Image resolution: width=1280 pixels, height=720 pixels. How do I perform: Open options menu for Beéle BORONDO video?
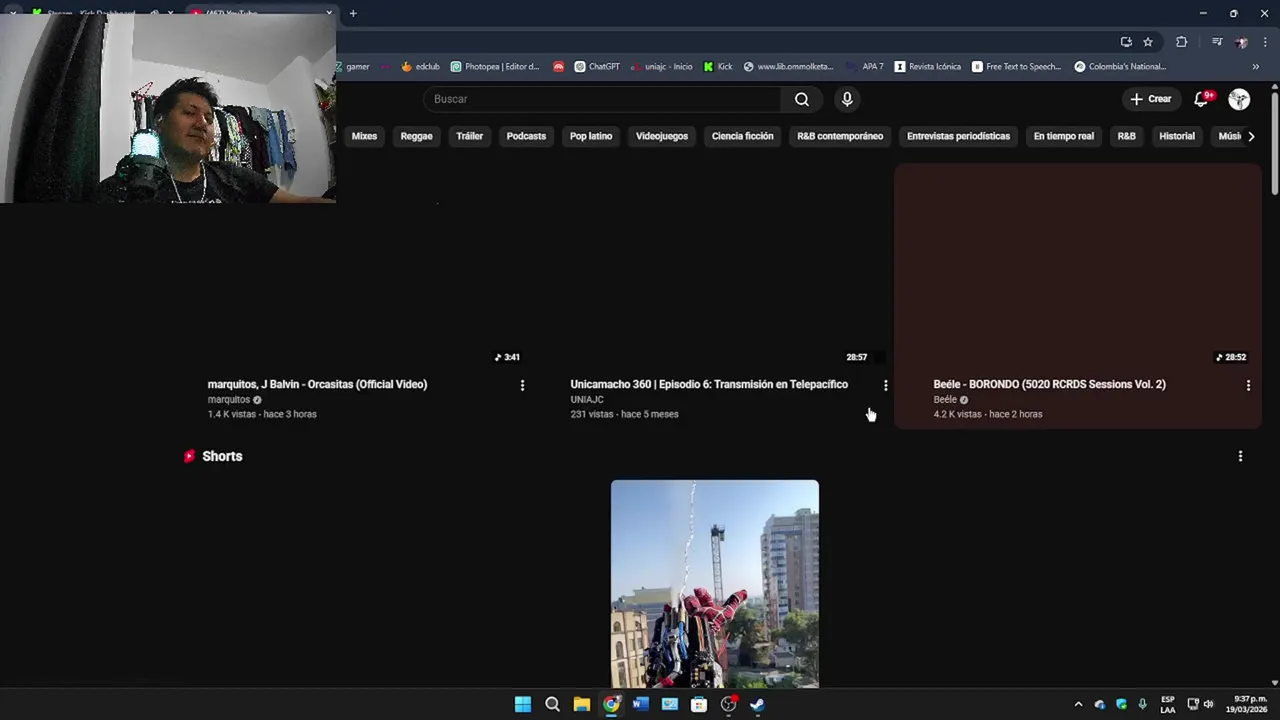1248,385
